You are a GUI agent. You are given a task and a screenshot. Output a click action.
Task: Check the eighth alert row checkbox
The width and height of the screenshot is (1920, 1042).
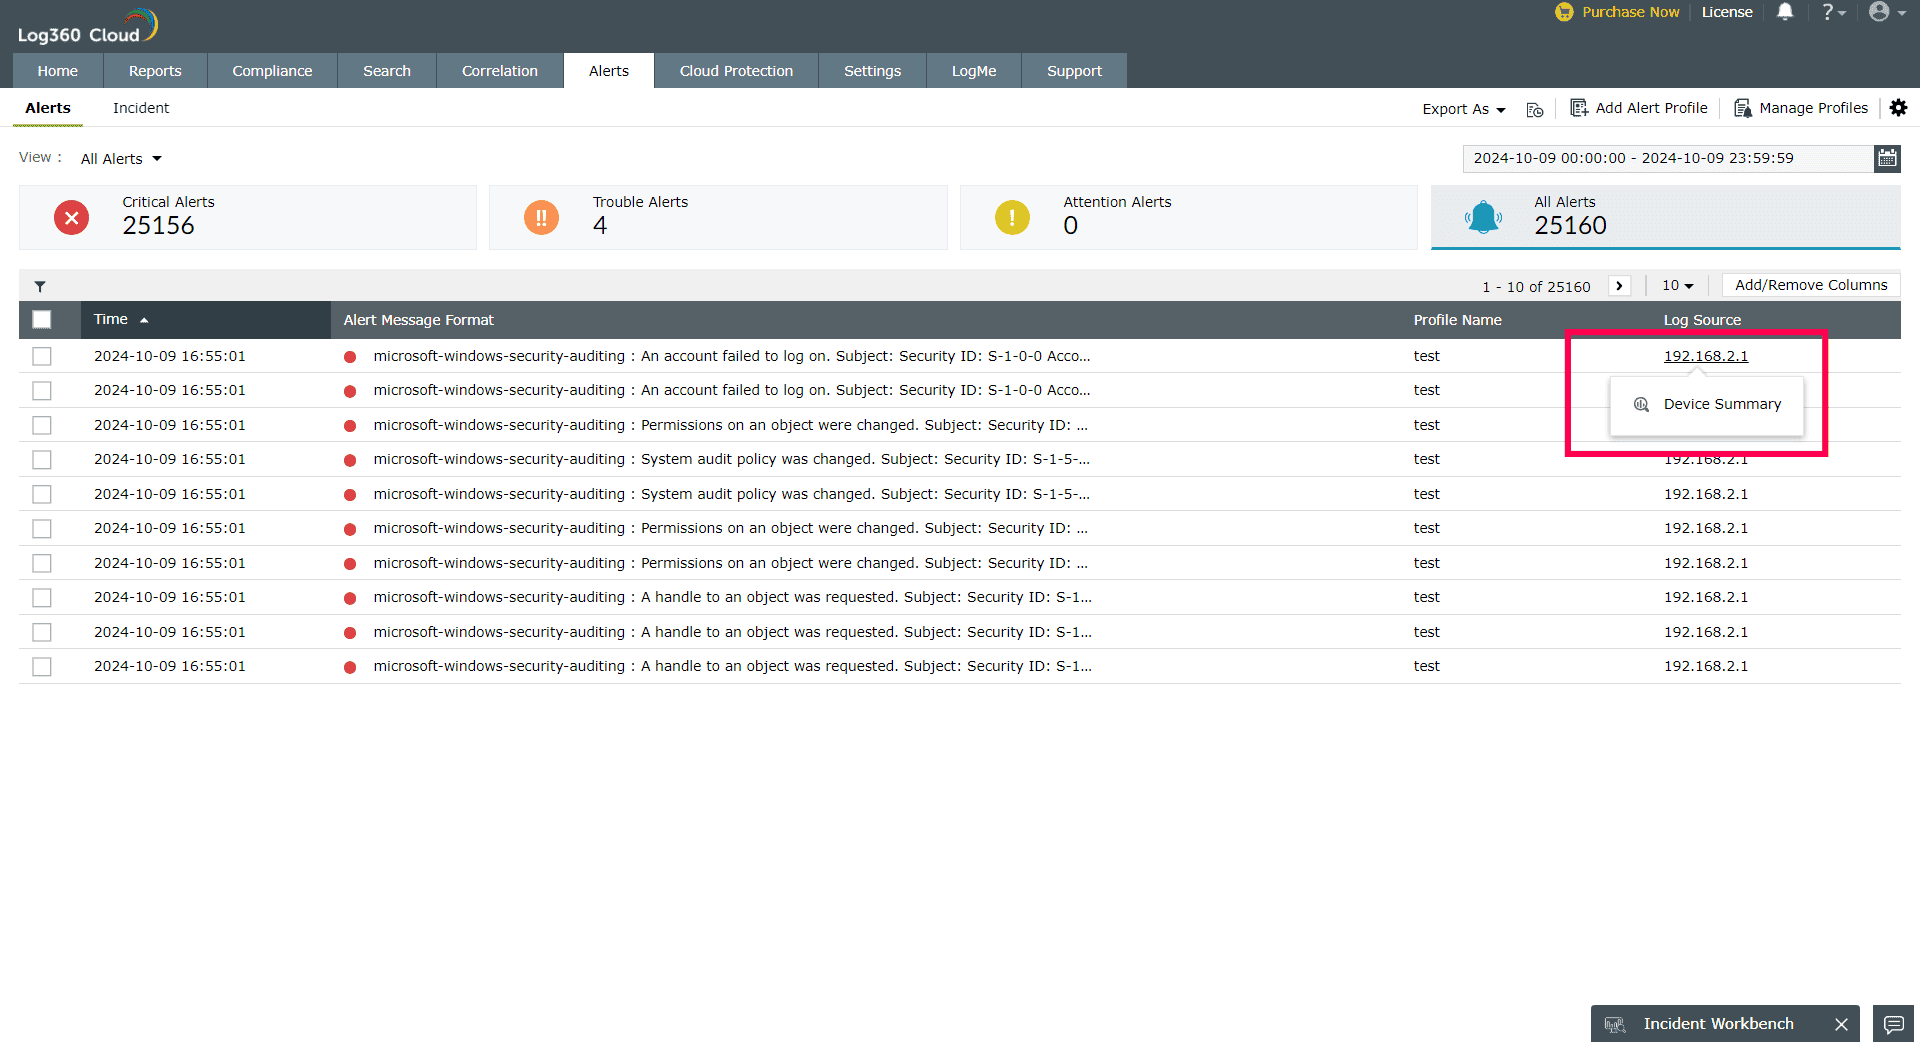(x=42, y=597)
